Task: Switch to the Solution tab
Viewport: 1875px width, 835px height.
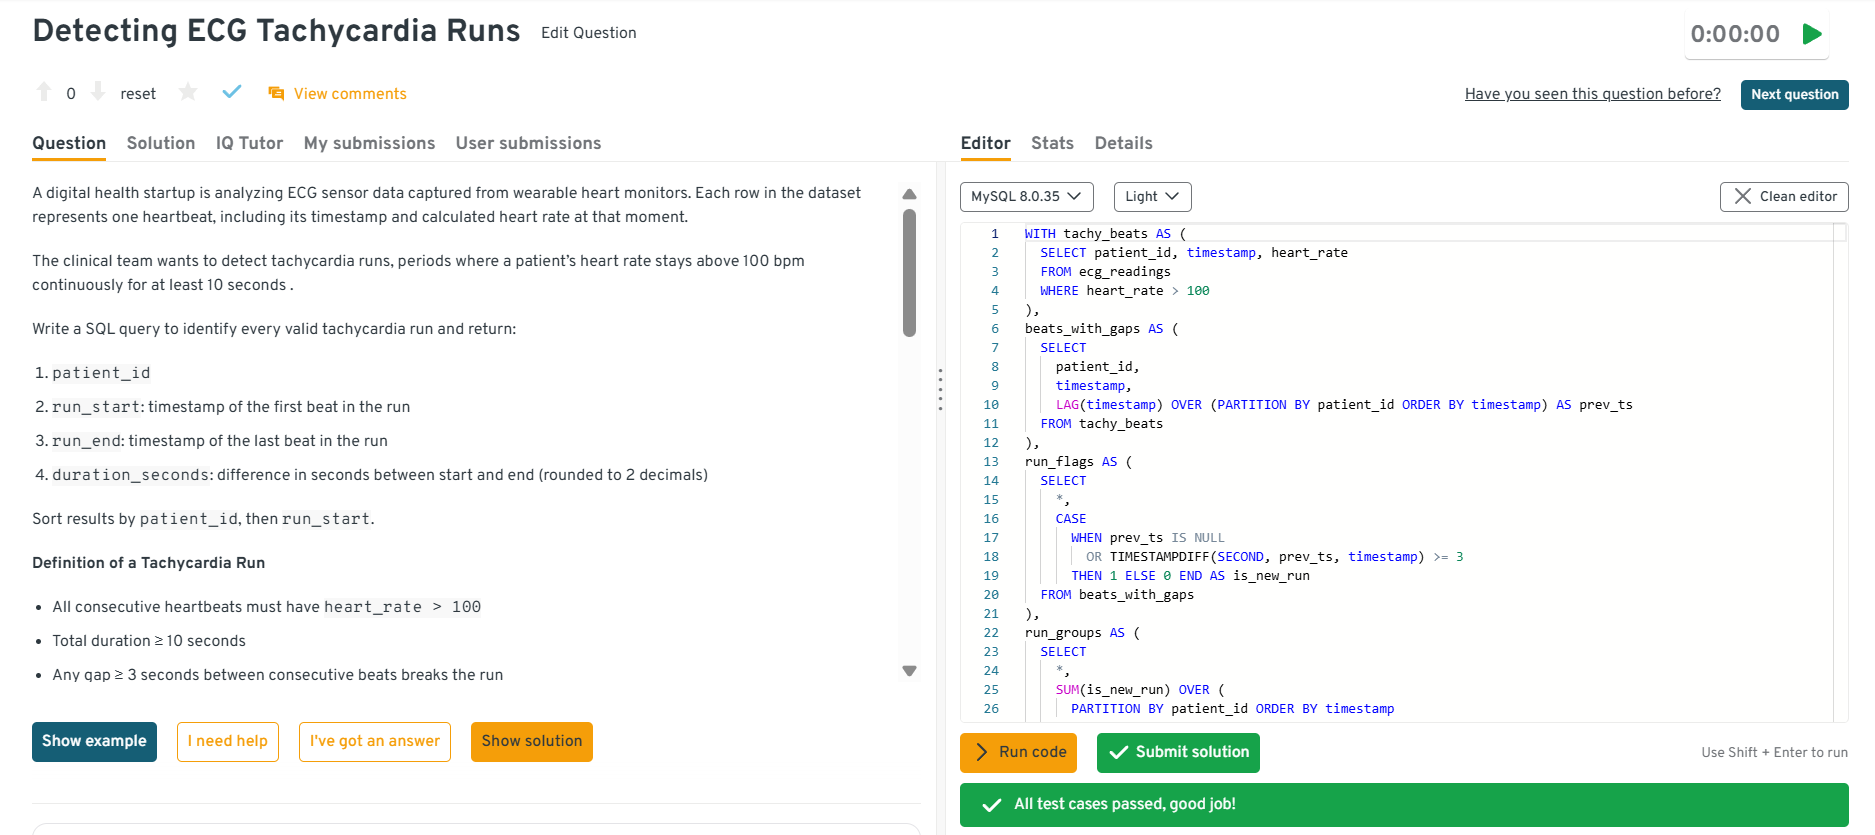Action: click(161, 143)
